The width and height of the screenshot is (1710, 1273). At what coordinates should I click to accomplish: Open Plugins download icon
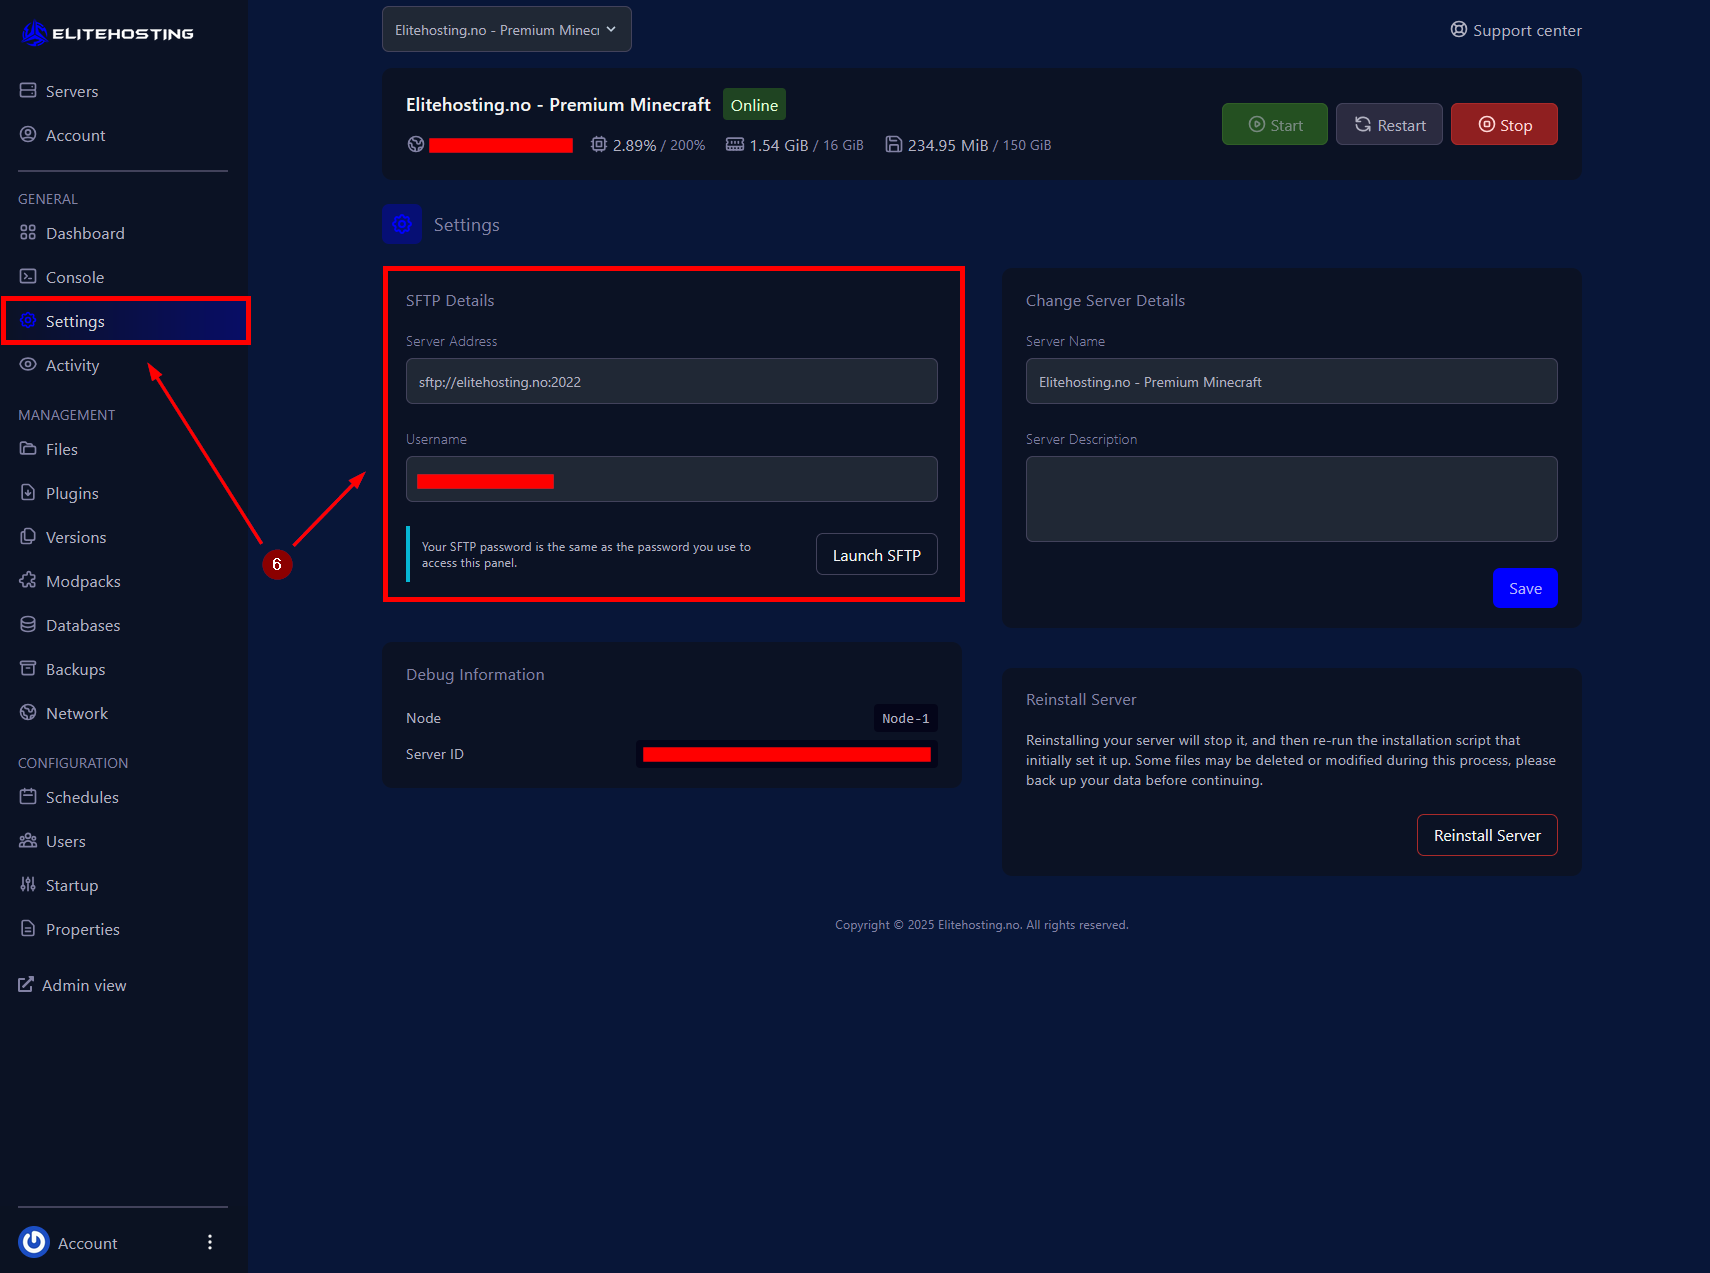(x=28, y=493)
